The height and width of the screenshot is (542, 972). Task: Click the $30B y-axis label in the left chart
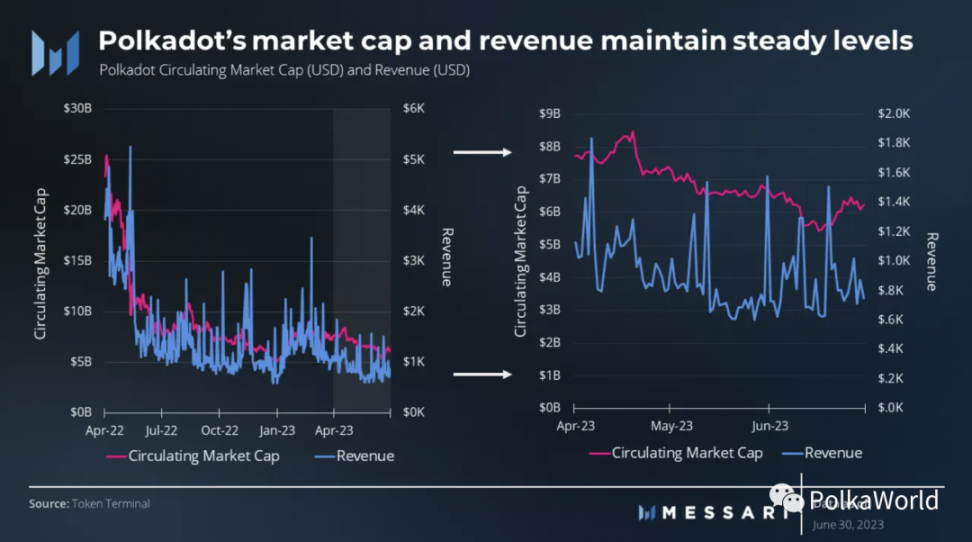pyautogui.click(x=77, y=109)
